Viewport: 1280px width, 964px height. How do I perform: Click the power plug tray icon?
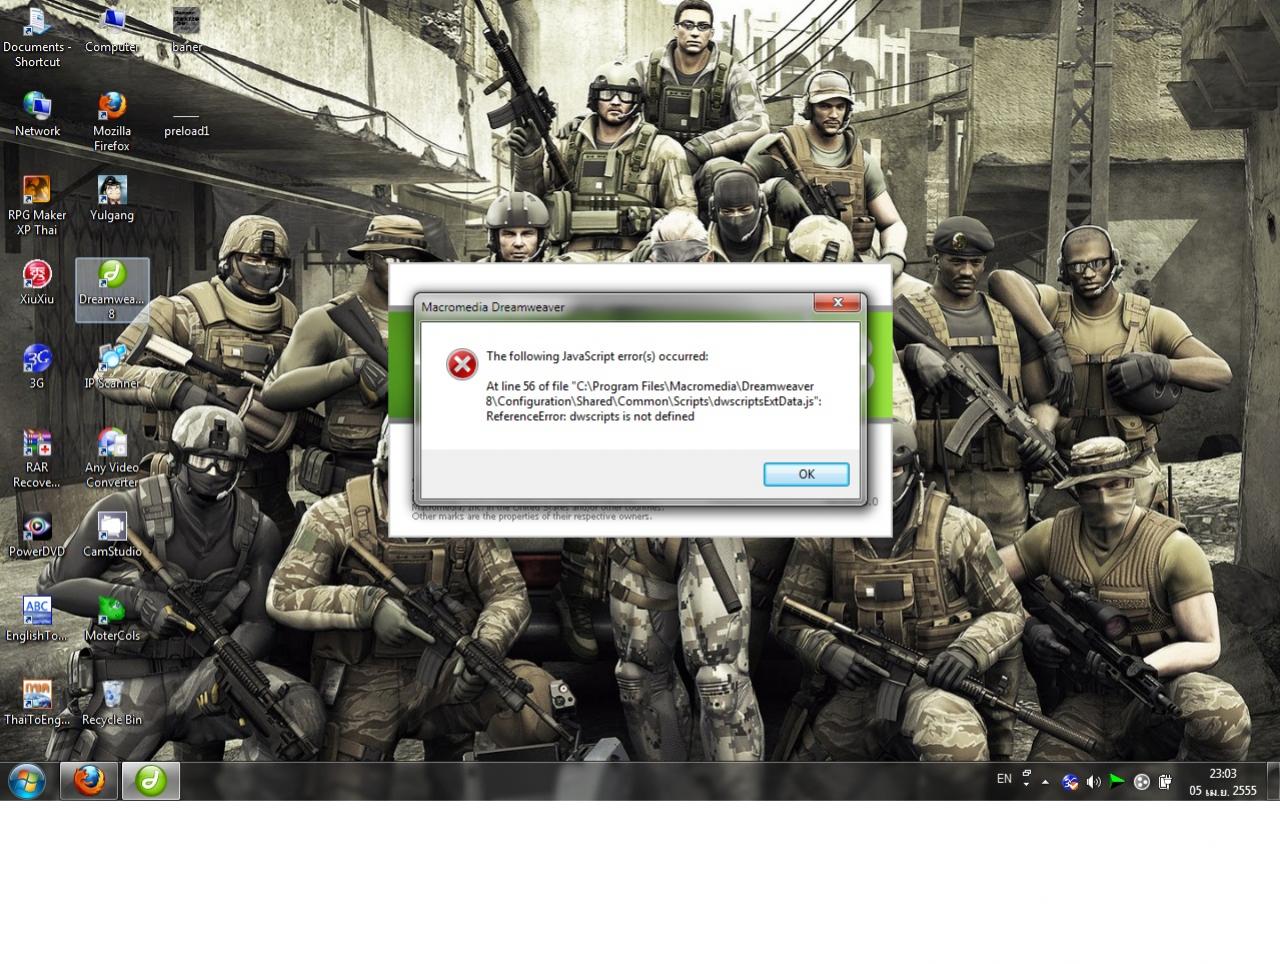(x=1165, y=782)
